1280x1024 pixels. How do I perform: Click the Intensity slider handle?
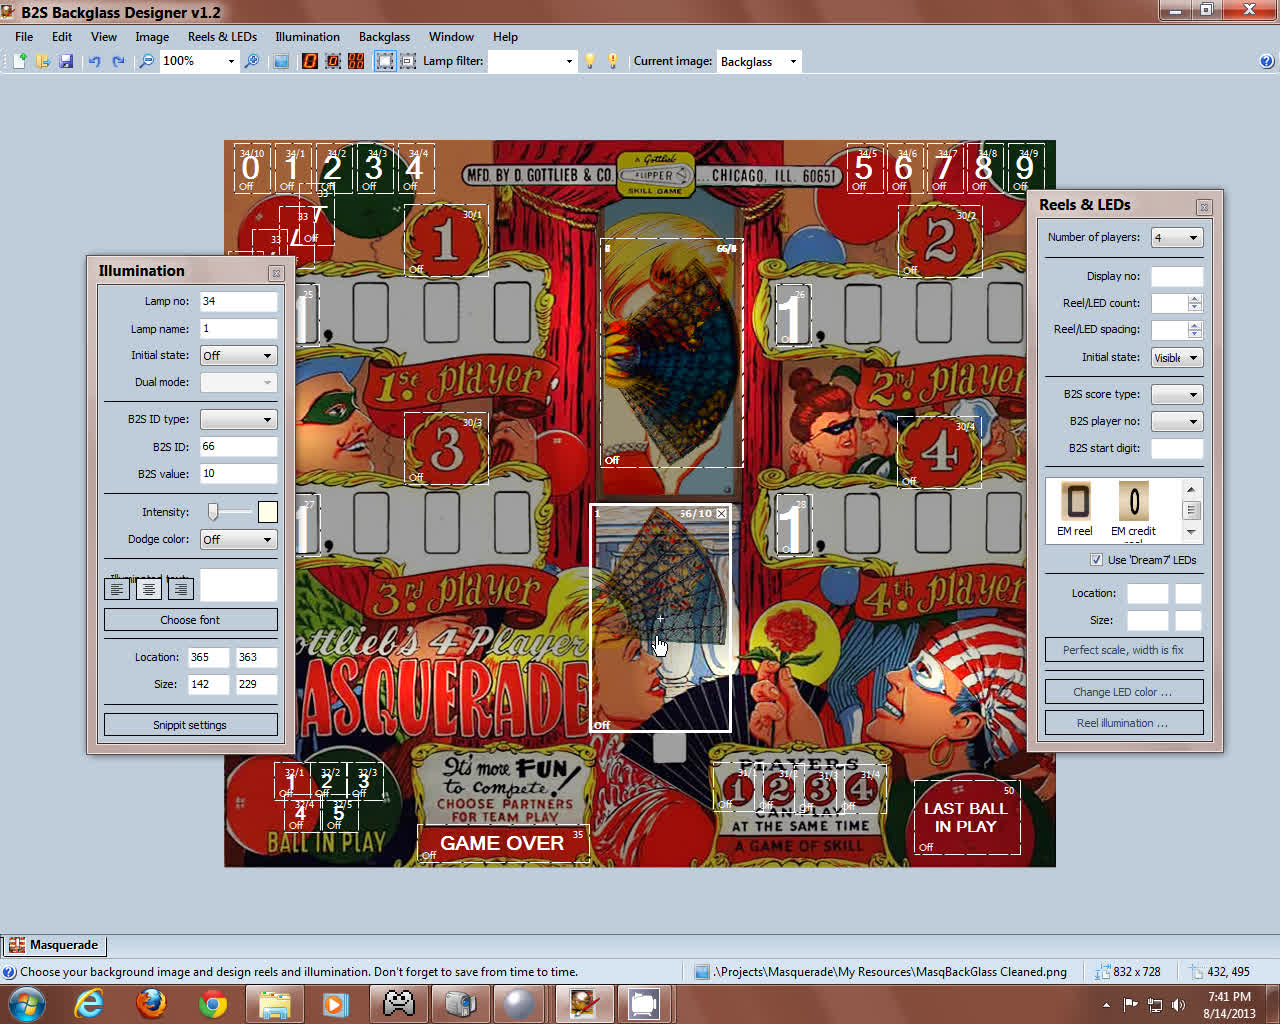tap(213, 511)
